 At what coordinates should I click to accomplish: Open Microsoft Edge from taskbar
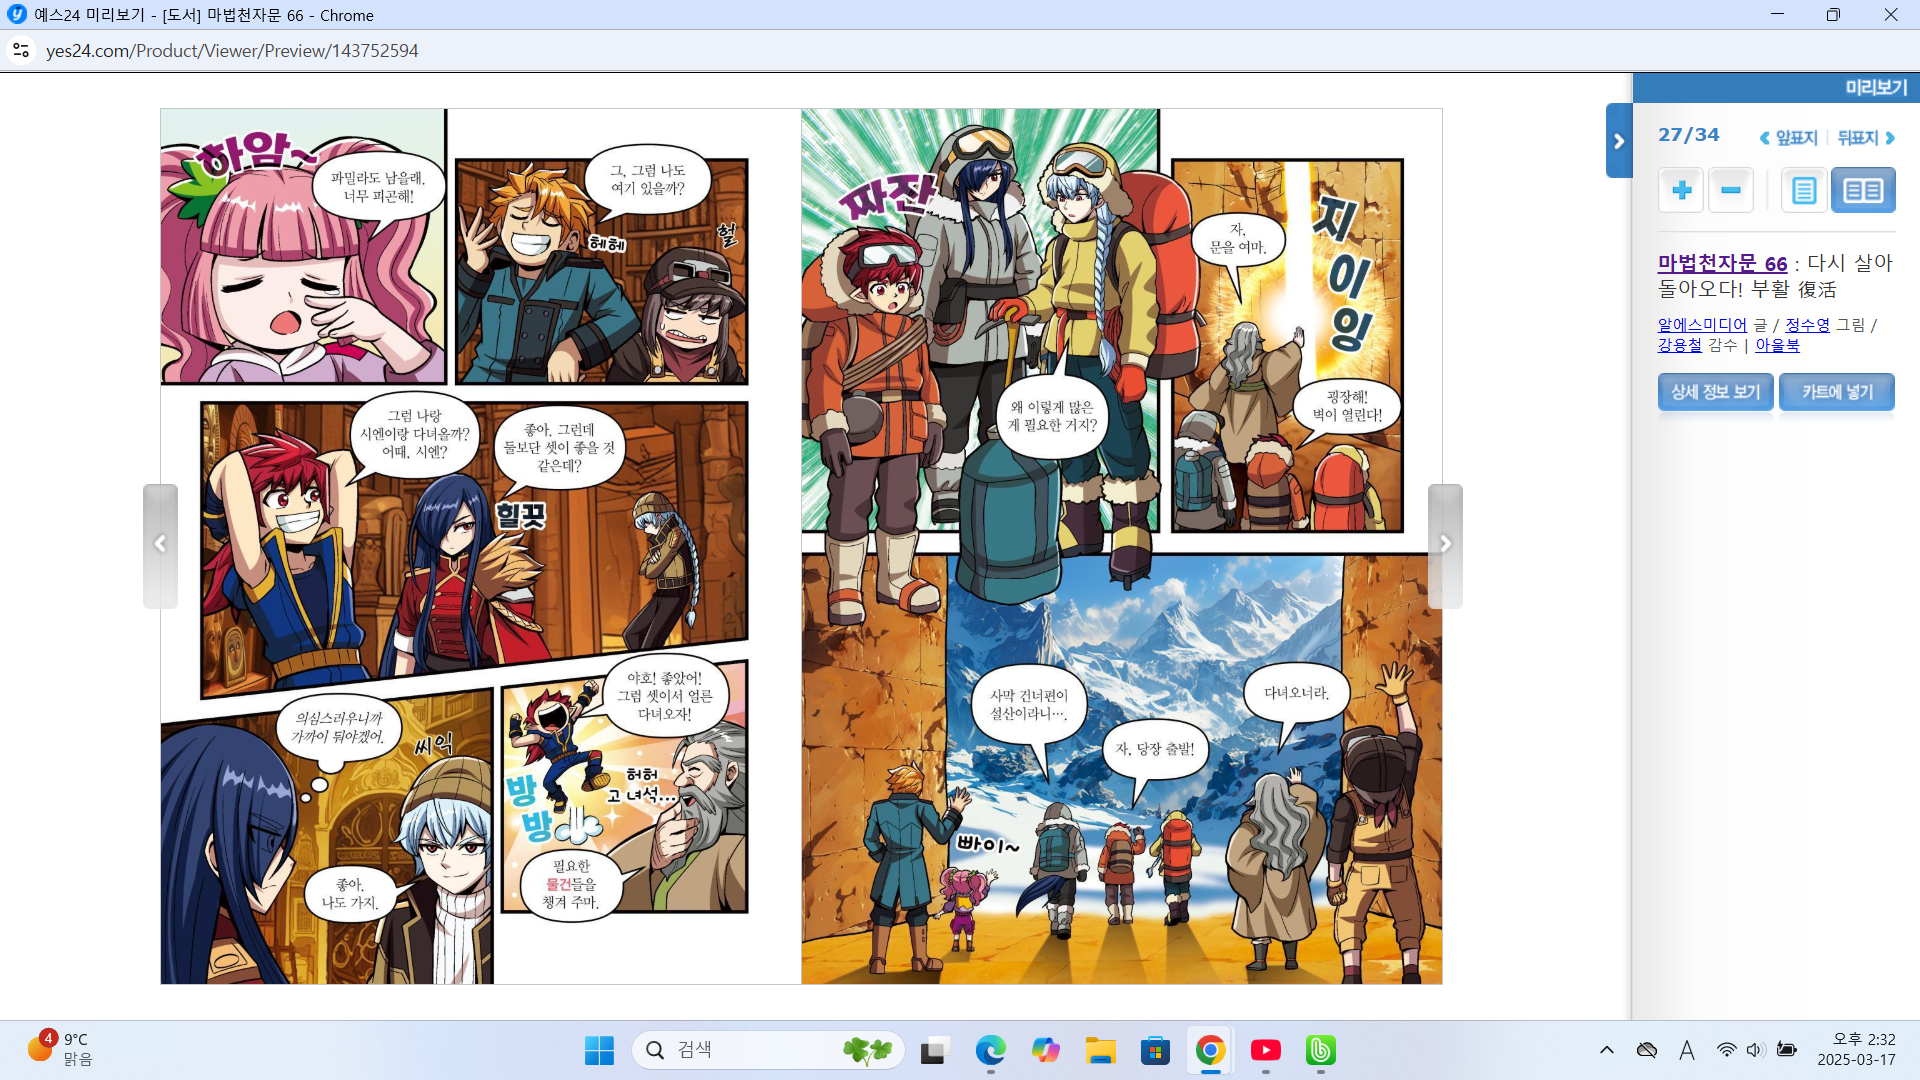pyautogui.click(x=990, y=1050)
